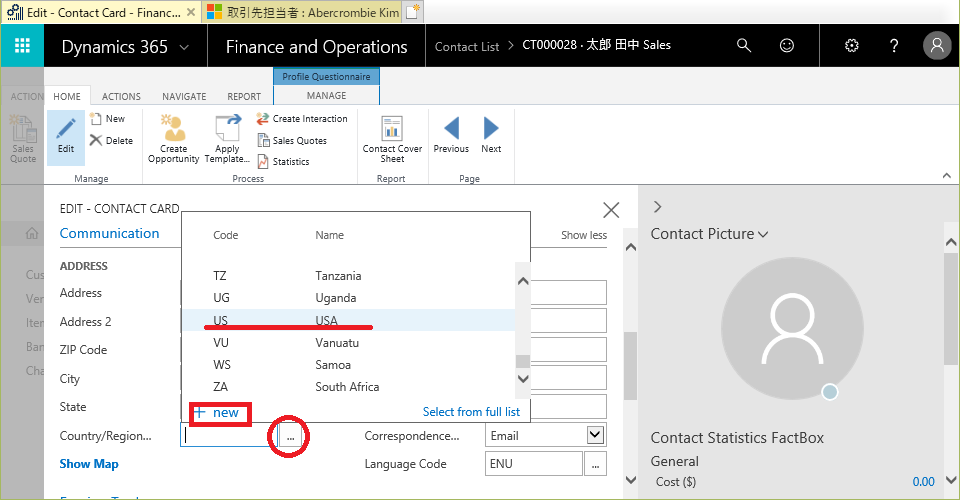Click the Country/Region lookup ellipsis button

point(290,436)
